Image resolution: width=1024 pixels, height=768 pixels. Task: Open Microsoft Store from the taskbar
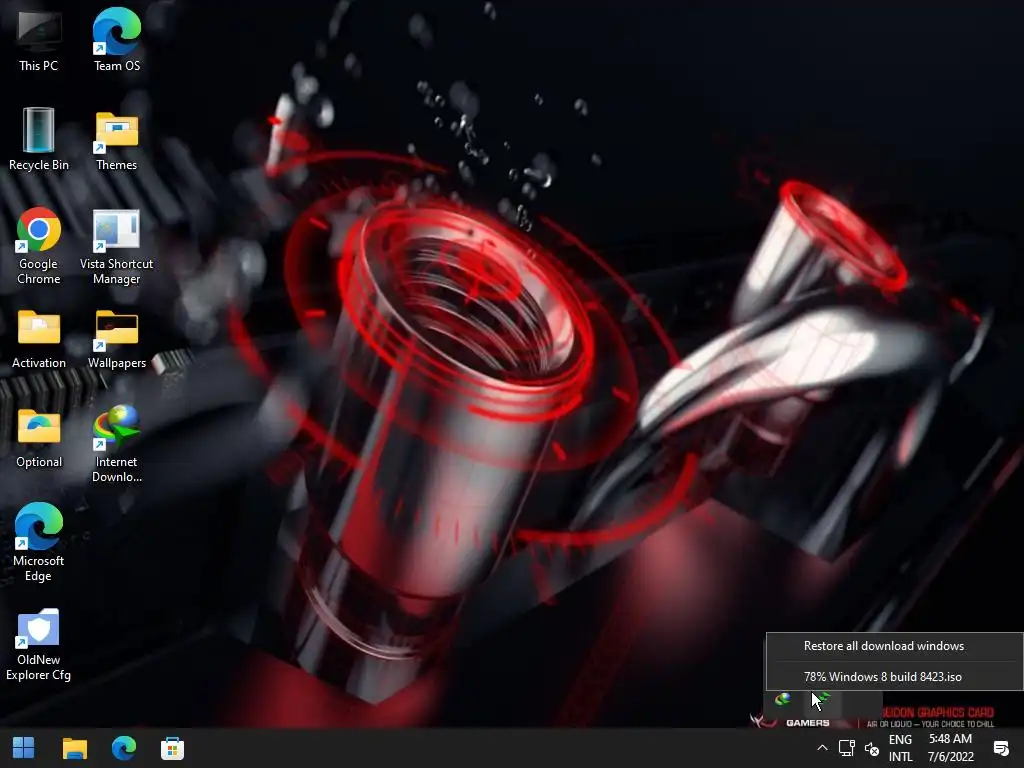click(172, 748)
